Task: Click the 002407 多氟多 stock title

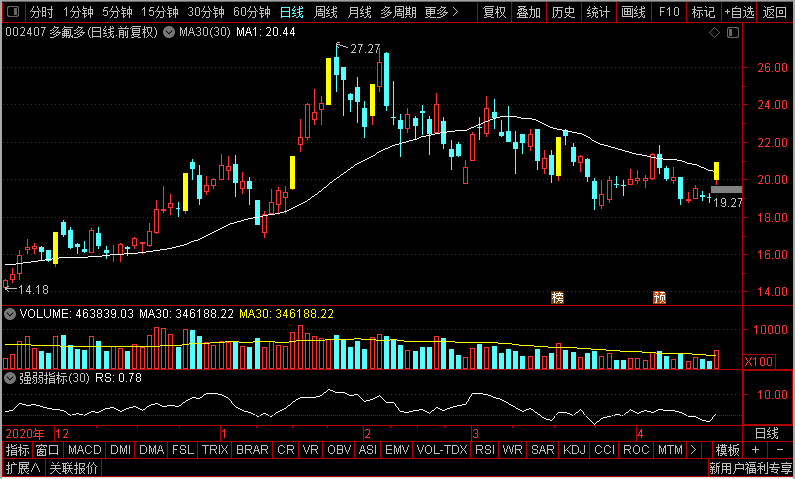Action: coord(84,33)
